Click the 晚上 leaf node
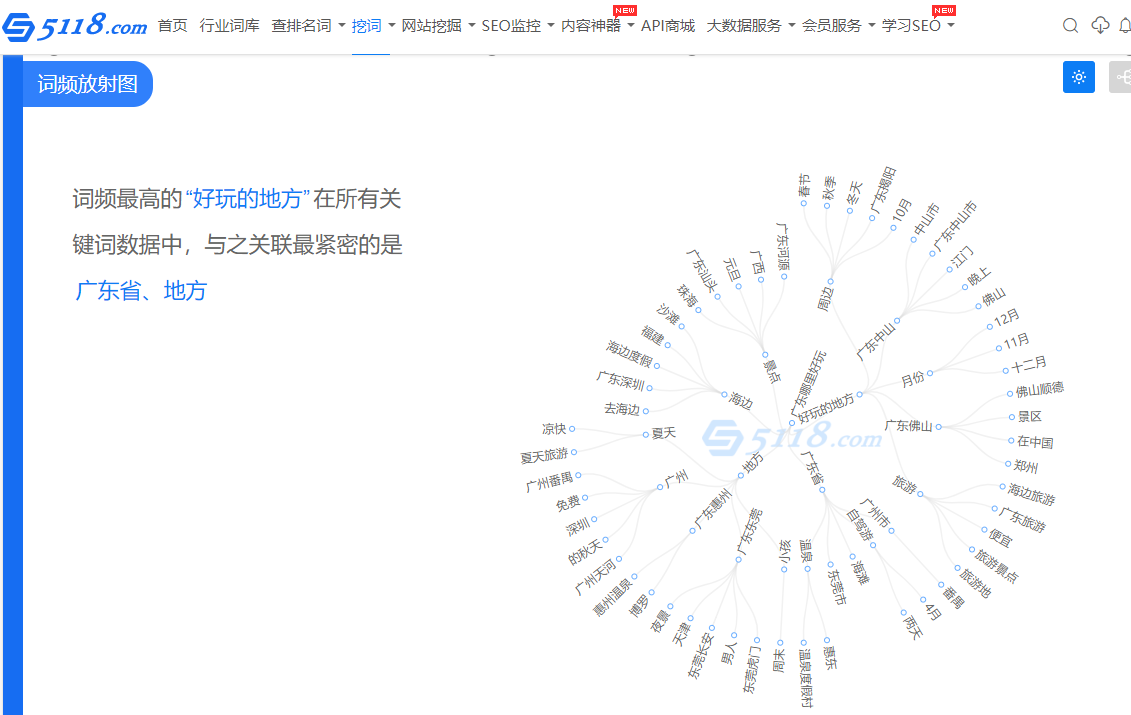The width and height of the screenshot is (1131, 715). click(979, 277)
